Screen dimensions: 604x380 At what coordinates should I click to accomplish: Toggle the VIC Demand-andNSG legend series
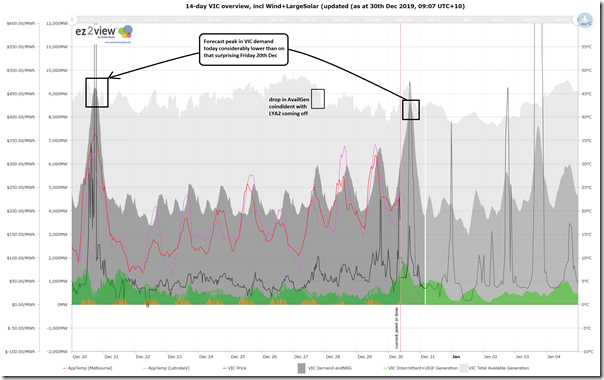click(325, 368)
